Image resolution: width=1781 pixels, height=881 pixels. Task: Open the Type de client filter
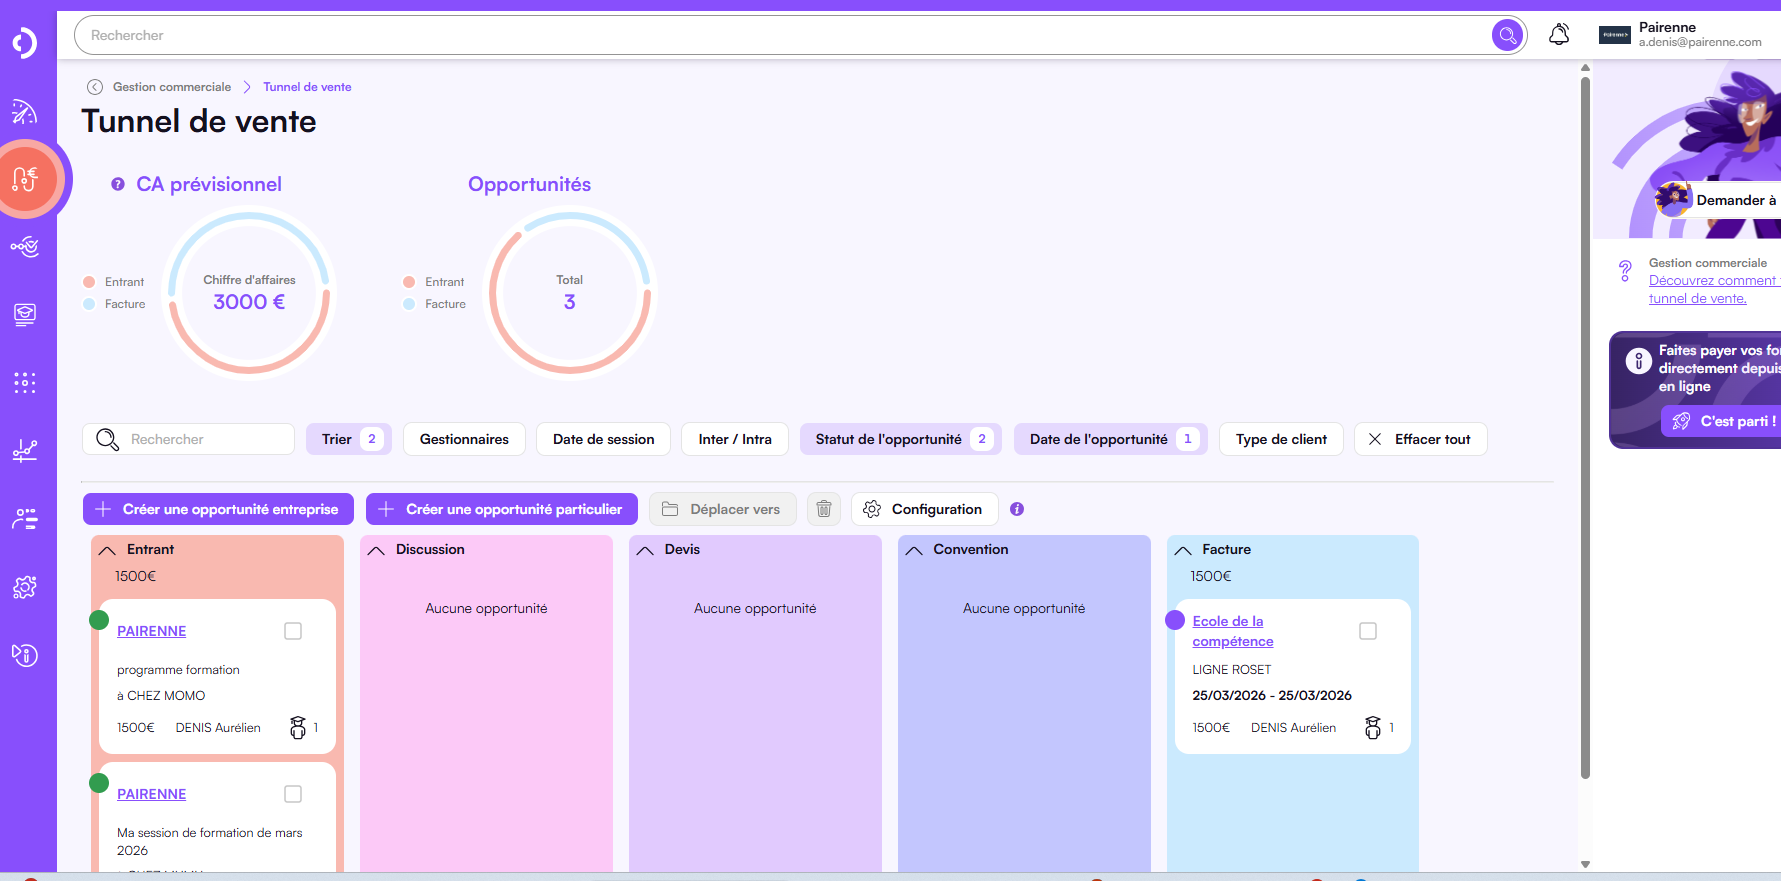[x=1281, y=439]
